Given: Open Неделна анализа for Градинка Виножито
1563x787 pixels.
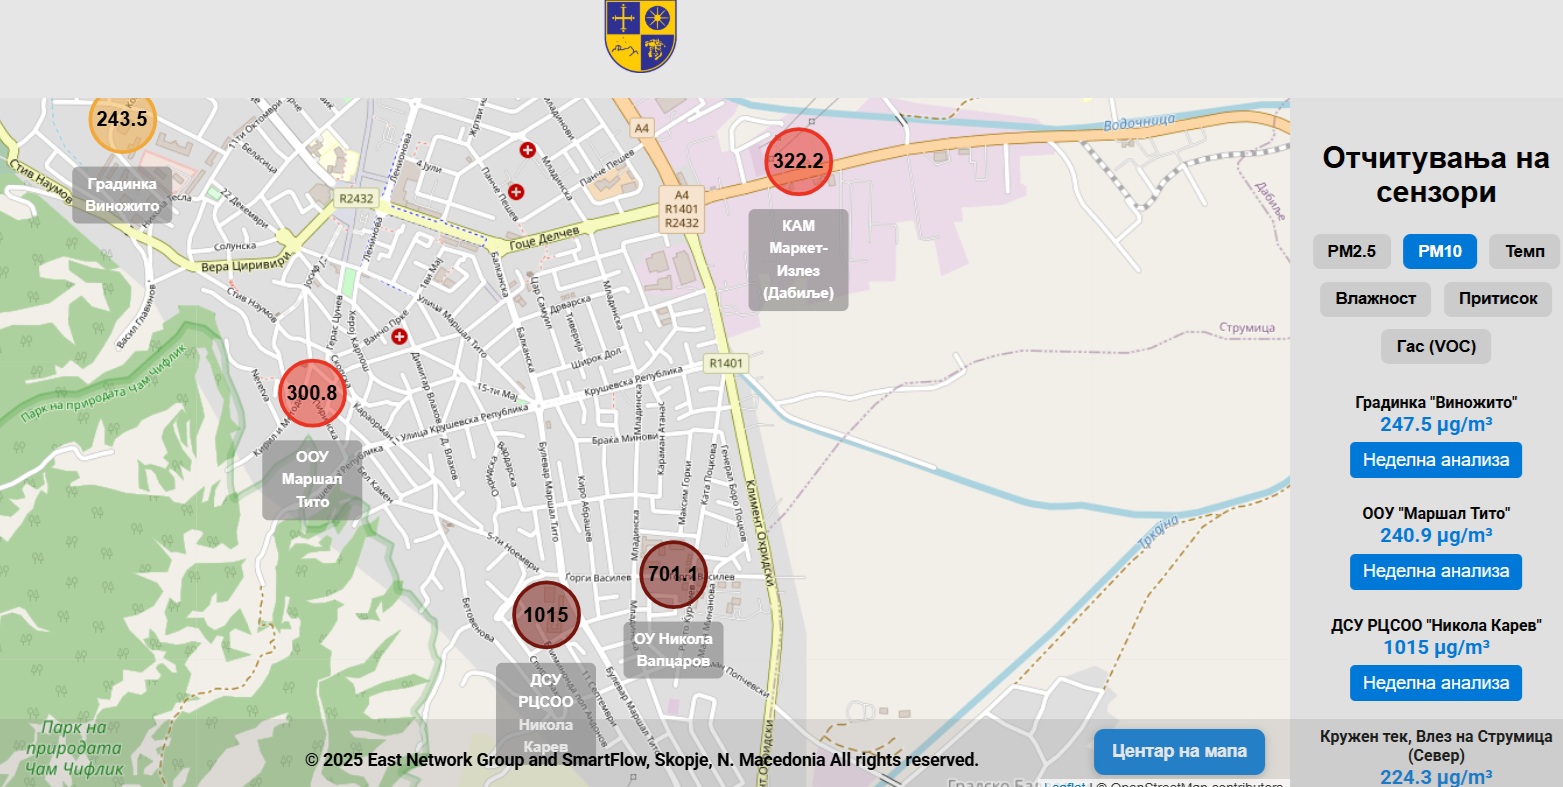Looking at the screenshot, I should click(1435, 460).
